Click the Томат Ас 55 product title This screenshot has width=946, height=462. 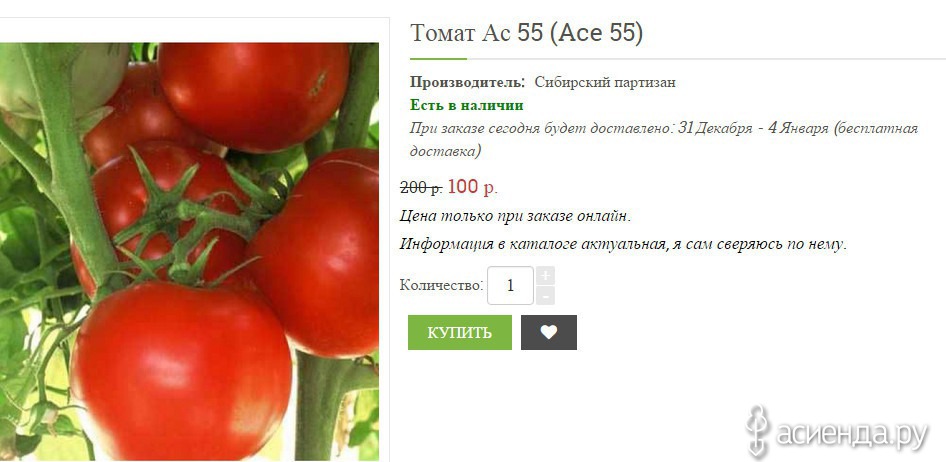pos(527,33)
